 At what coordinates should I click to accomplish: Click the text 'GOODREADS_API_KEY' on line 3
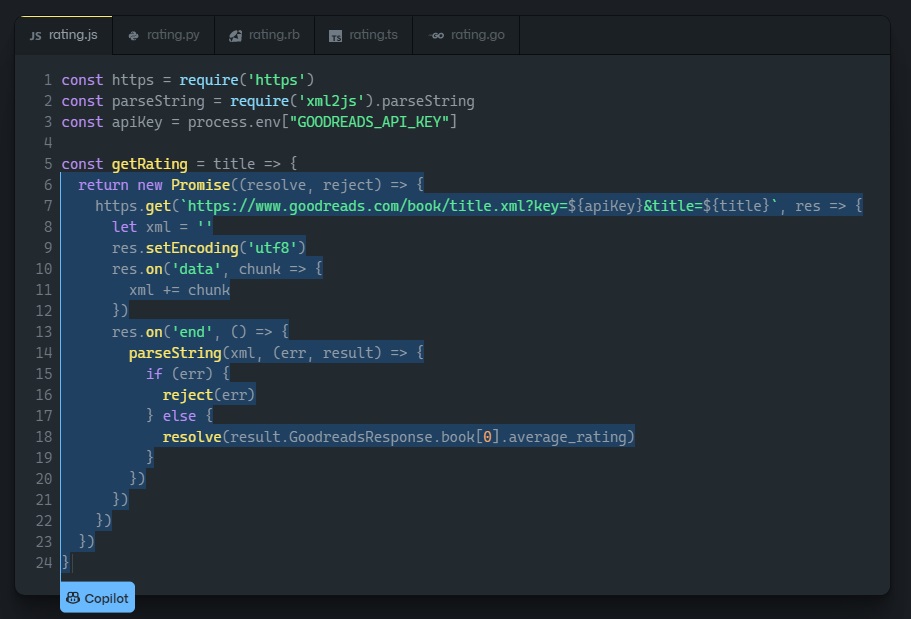[369, 122]
